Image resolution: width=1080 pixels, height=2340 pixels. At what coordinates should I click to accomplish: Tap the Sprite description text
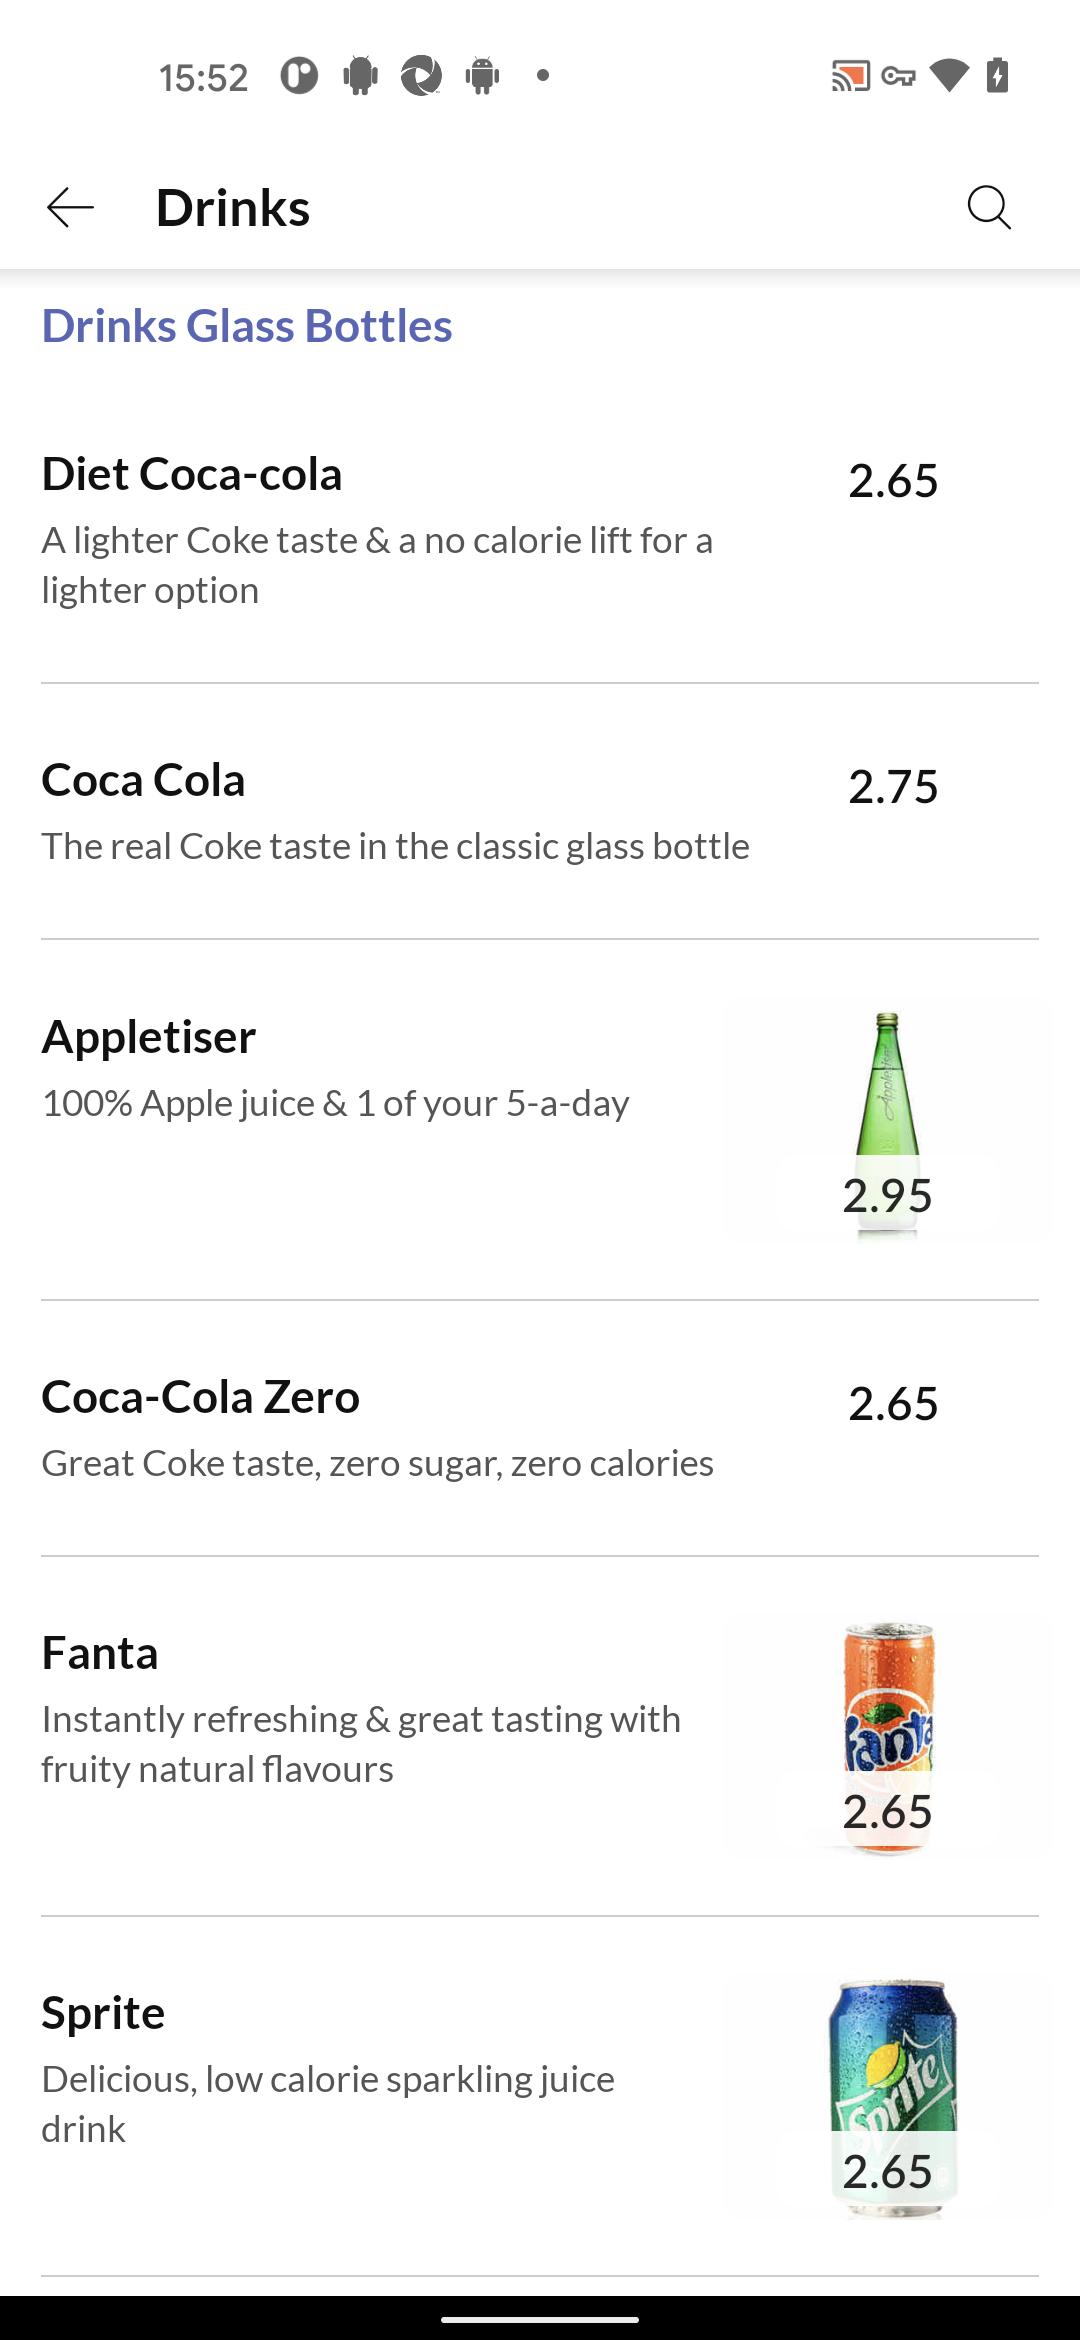point(328,2104)
